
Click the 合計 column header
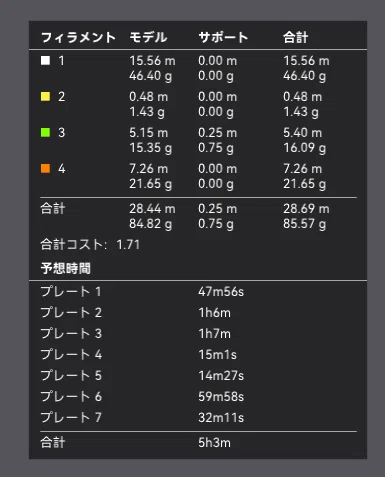296,37
